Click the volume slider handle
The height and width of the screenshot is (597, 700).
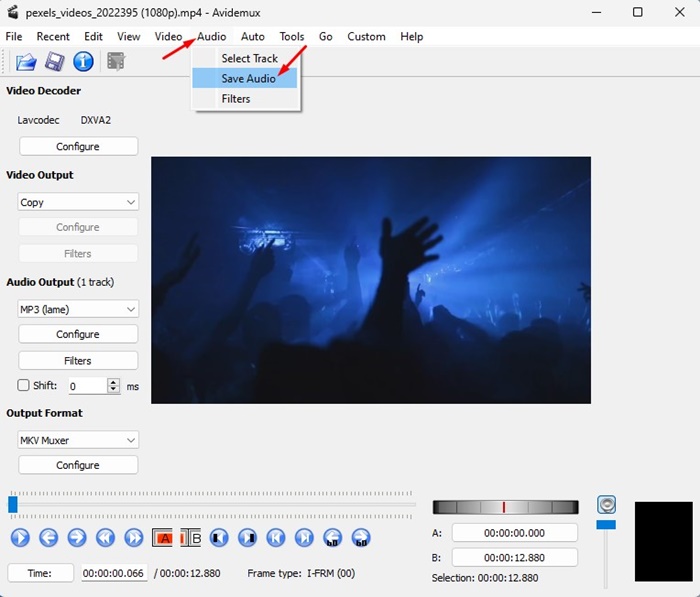coord(606,525)
